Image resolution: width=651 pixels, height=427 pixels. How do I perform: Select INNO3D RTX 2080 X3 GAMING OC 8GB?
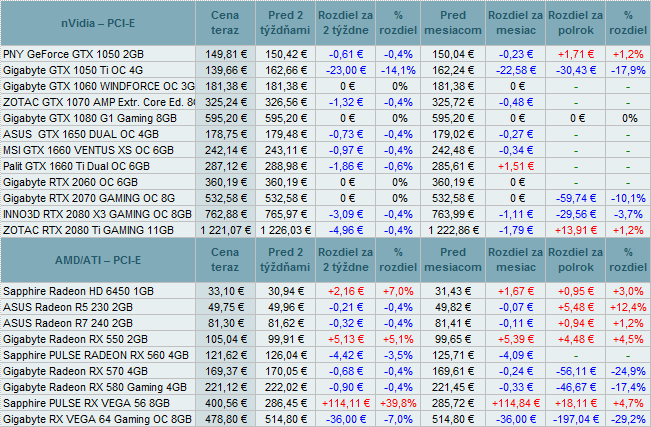(x=98, y=214)
